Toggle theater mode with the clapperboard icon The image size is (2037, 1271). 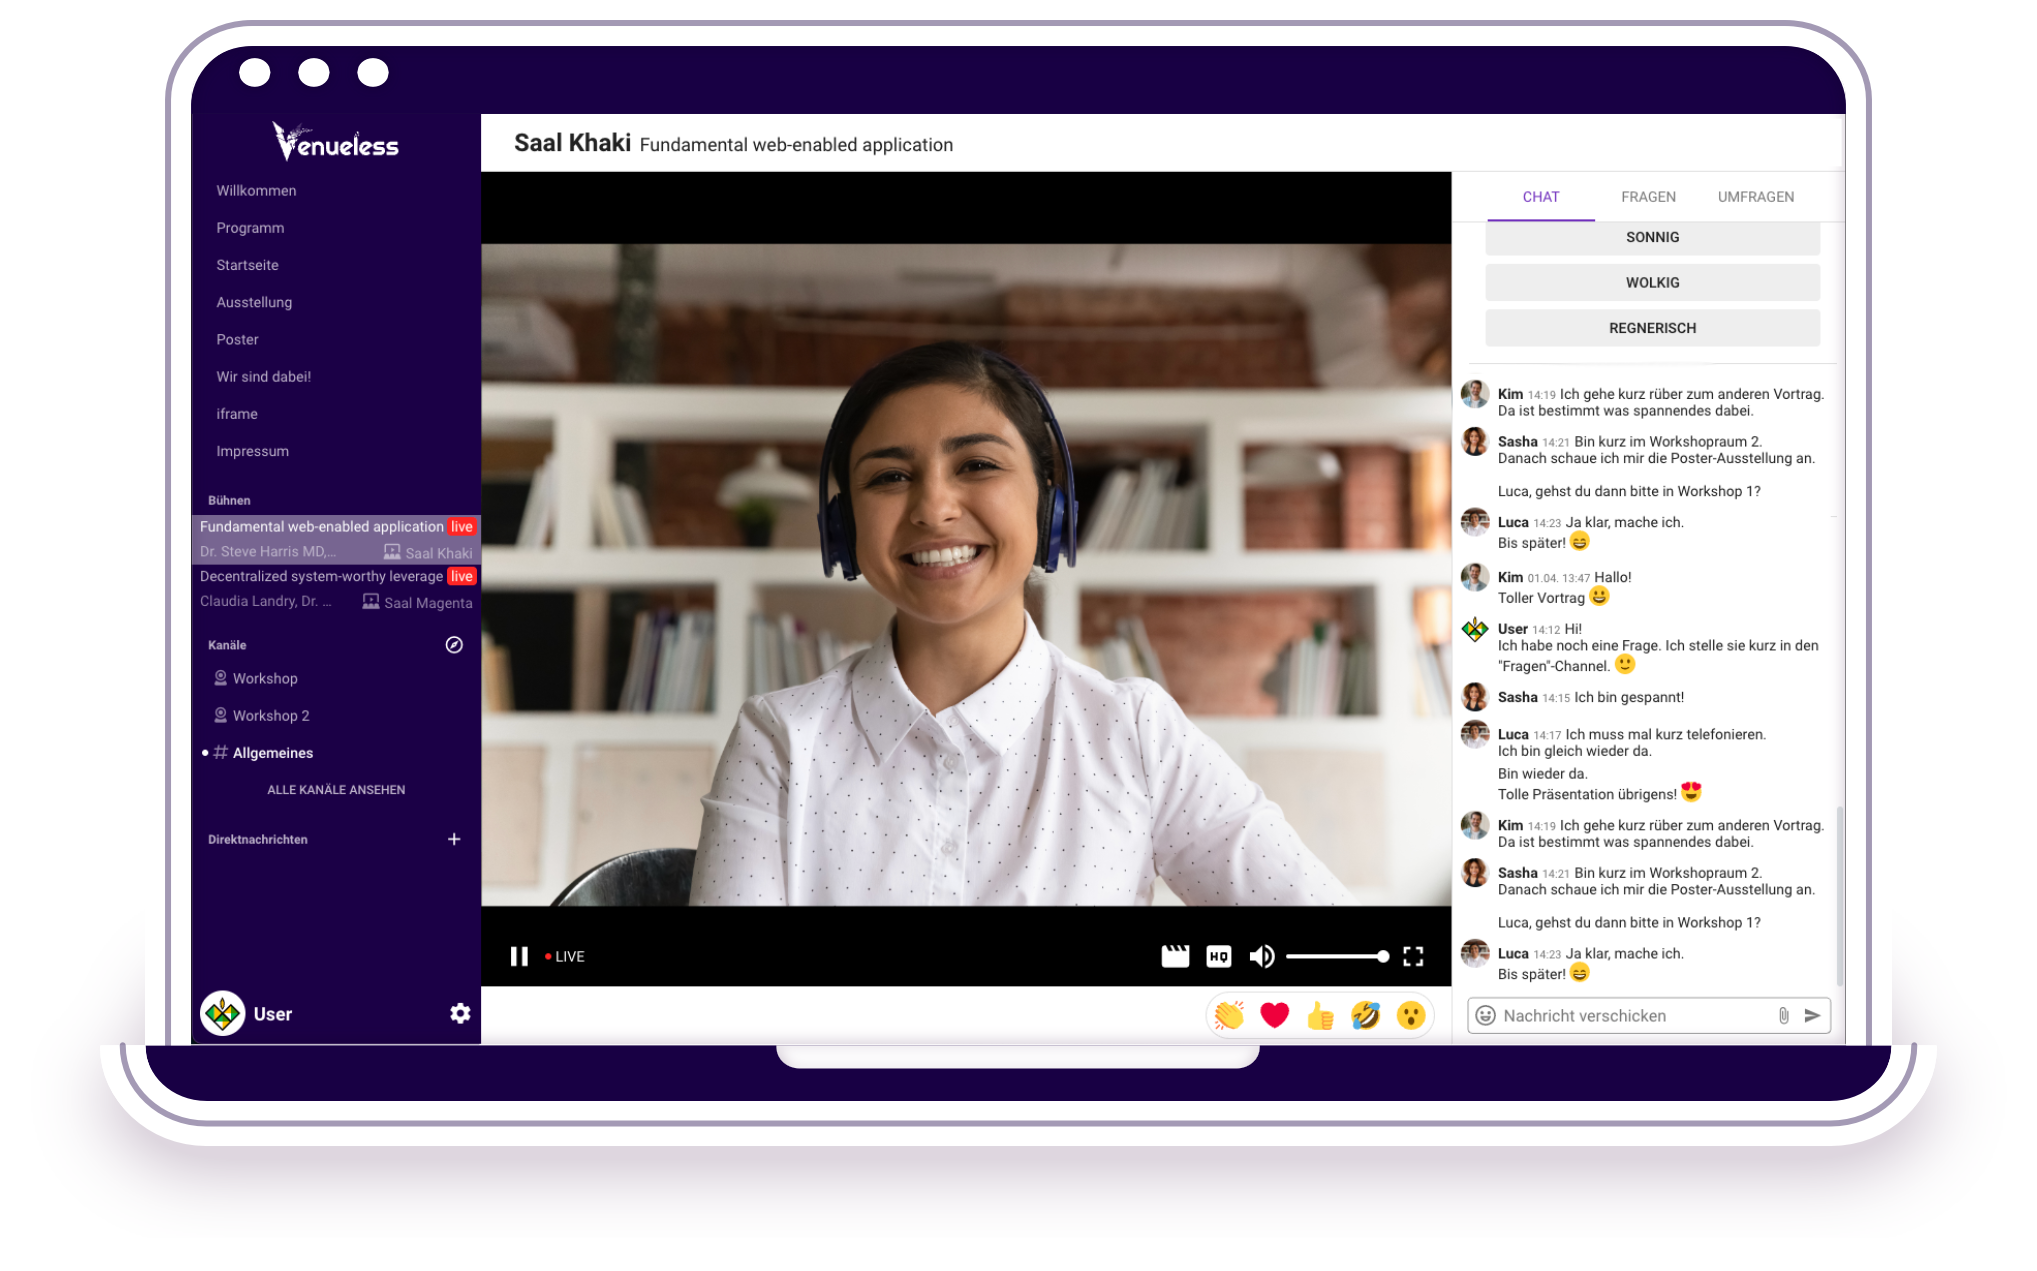1175,956
